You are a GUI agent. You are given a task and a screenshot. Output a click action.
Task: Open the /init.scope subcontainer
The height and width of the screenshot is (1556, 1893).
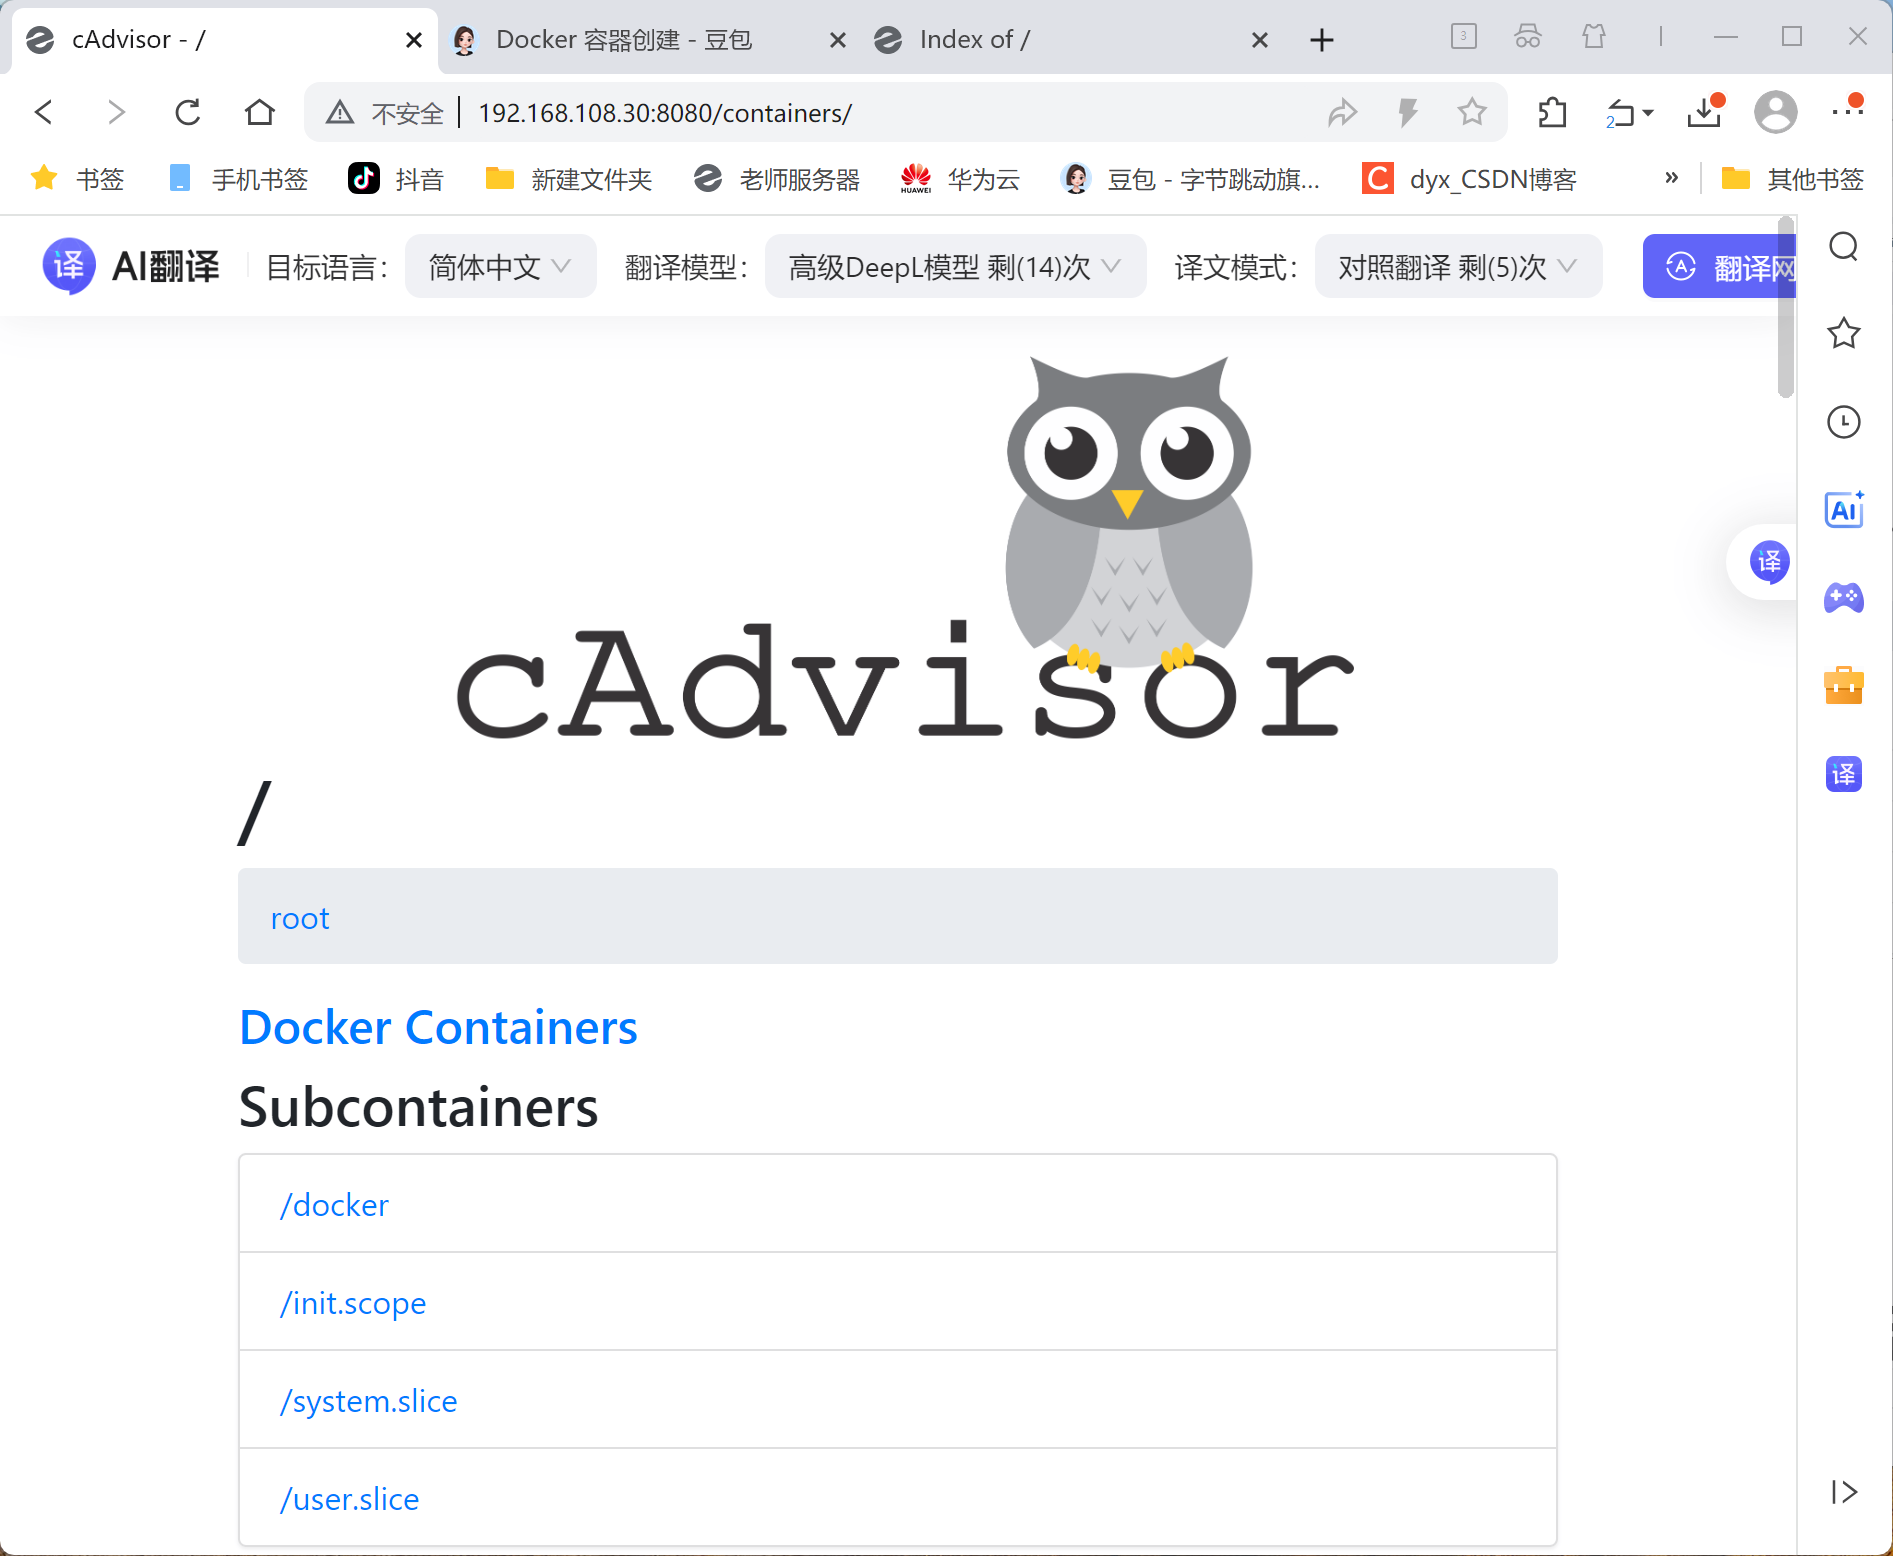353,1303
